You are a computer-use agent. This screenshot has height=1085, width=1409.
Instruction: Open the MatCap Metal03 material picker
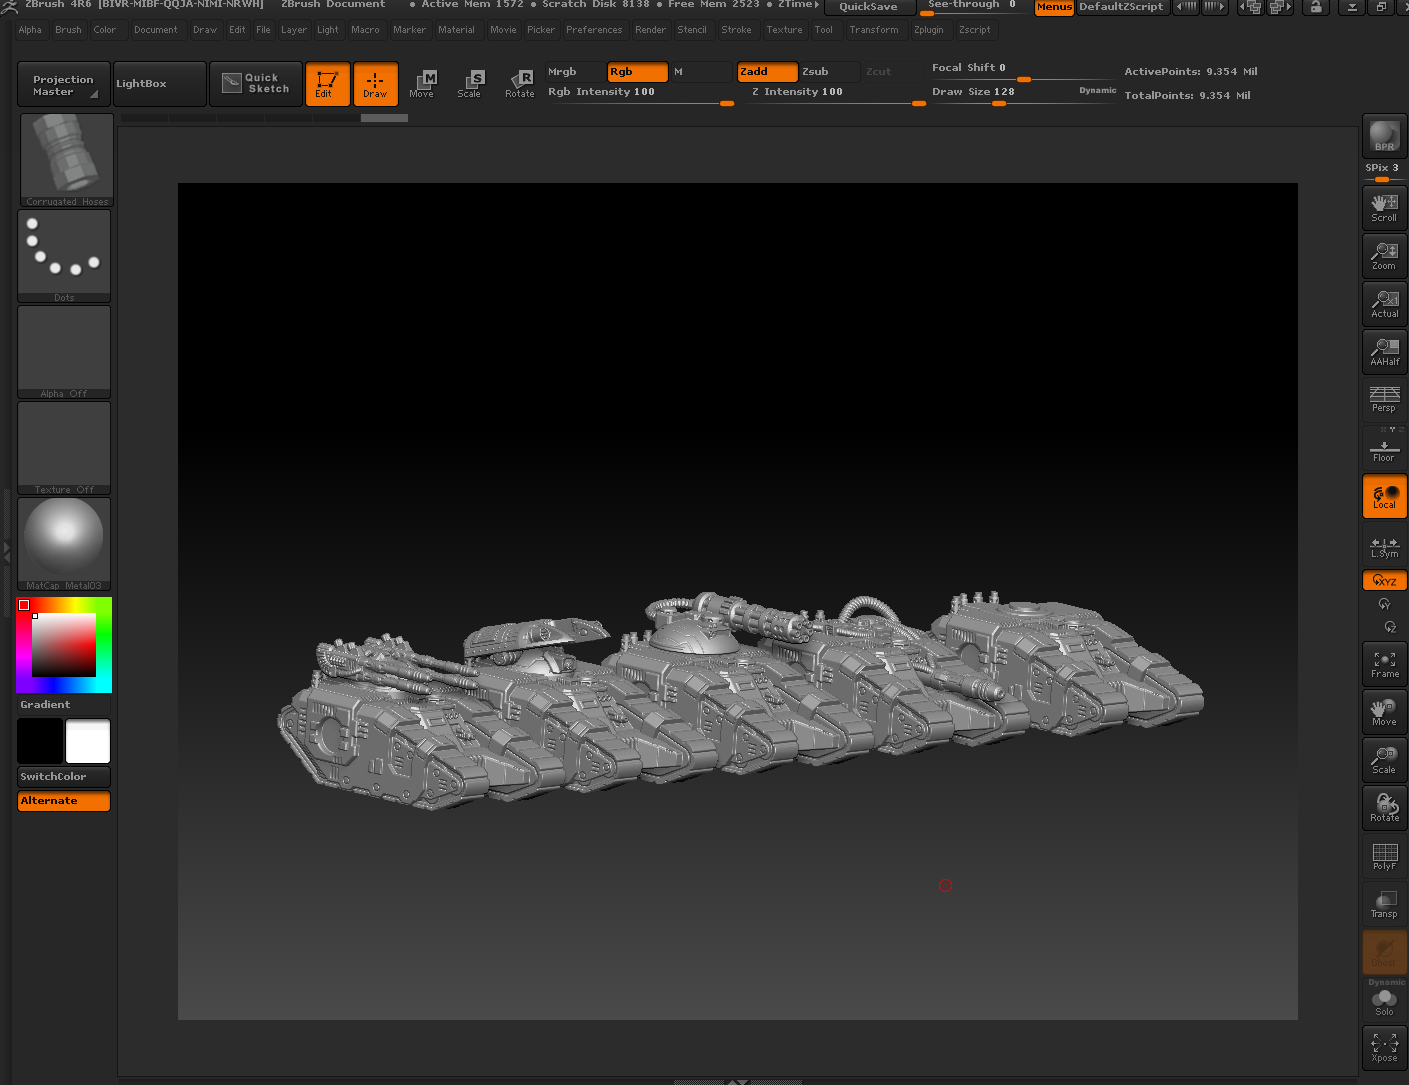[x=64, y=543]
